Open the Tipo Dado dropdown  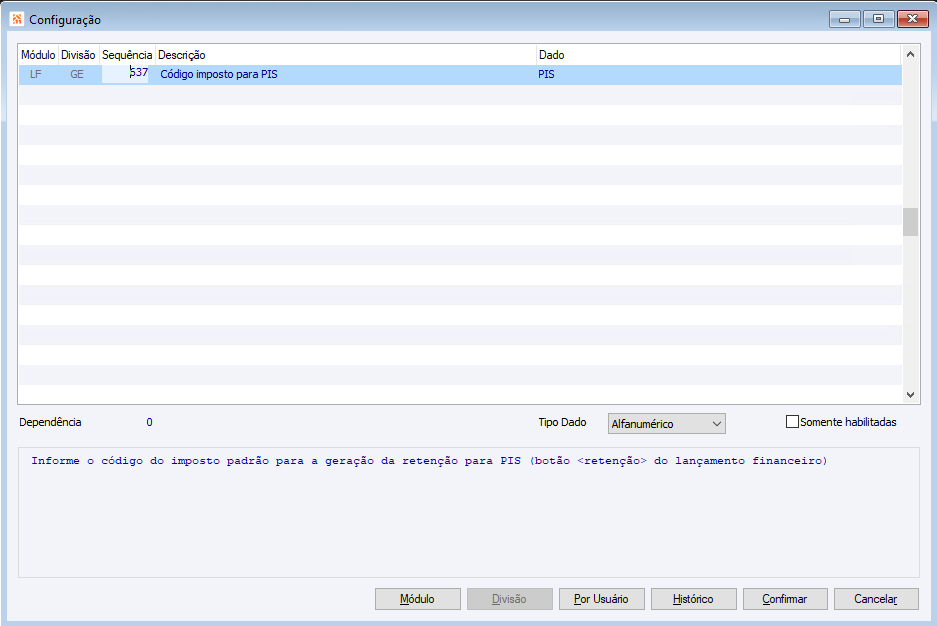[666, 424]
